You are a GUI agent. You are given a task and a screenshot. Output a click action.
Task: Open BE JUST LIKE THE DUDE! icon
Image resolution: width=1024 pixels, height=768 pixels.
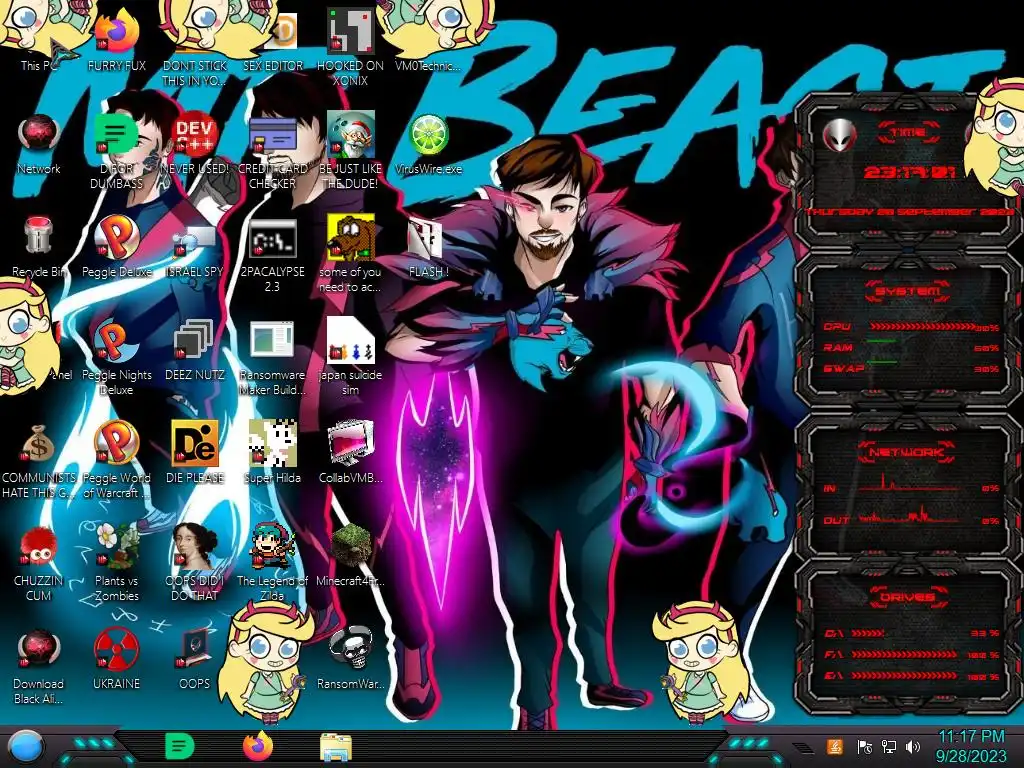(x=350, y=150)
